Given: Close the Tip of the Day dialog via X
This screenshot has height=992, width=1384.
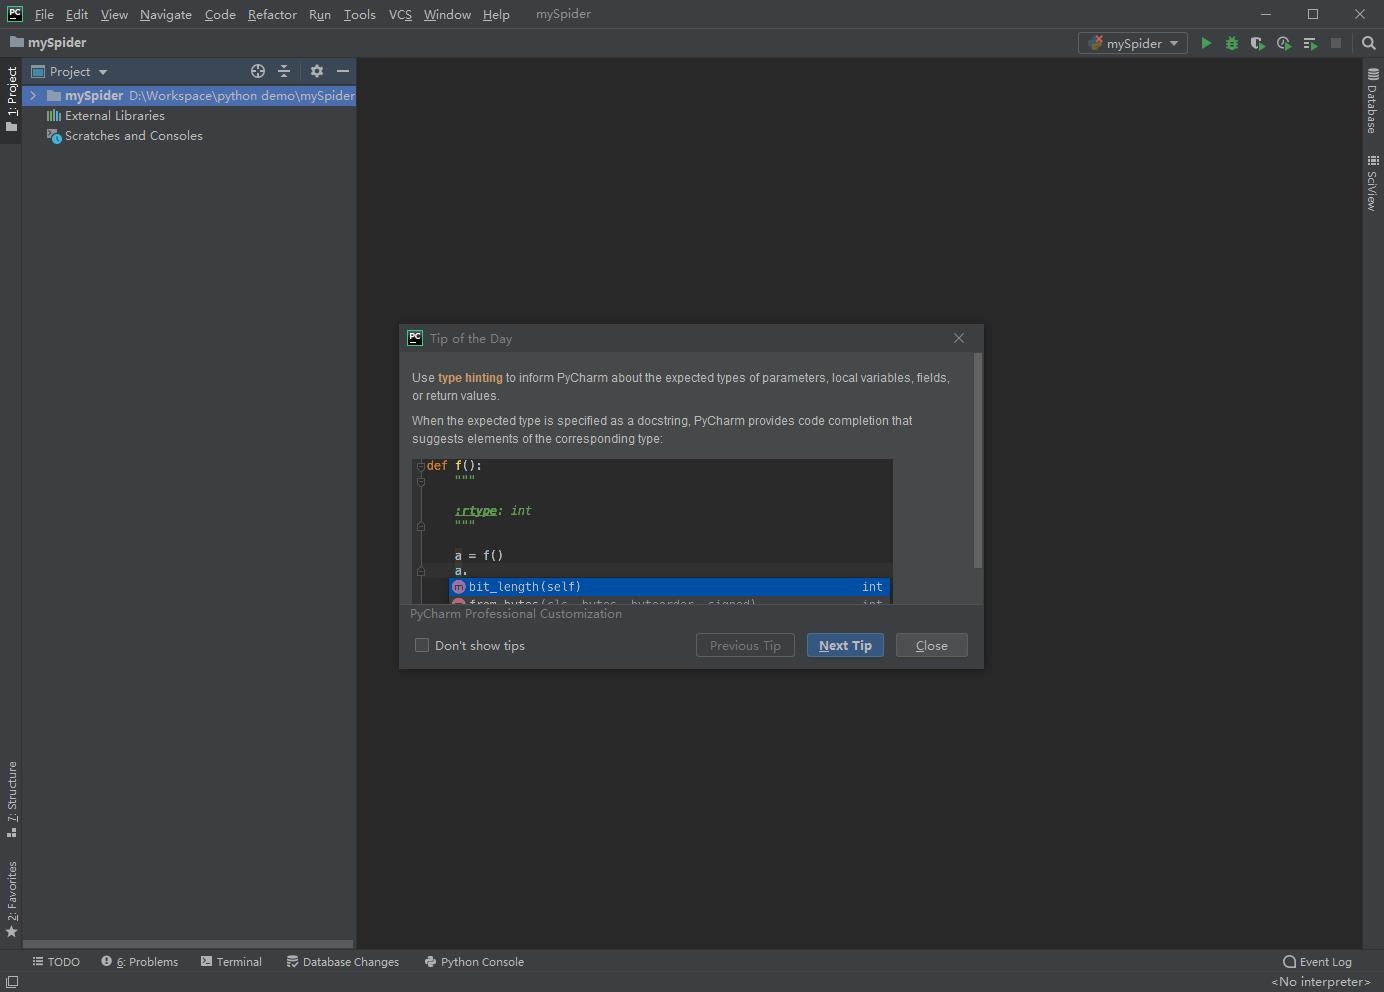Looking at the screenshot, I should pyautogui.click(x=959, y=338).
